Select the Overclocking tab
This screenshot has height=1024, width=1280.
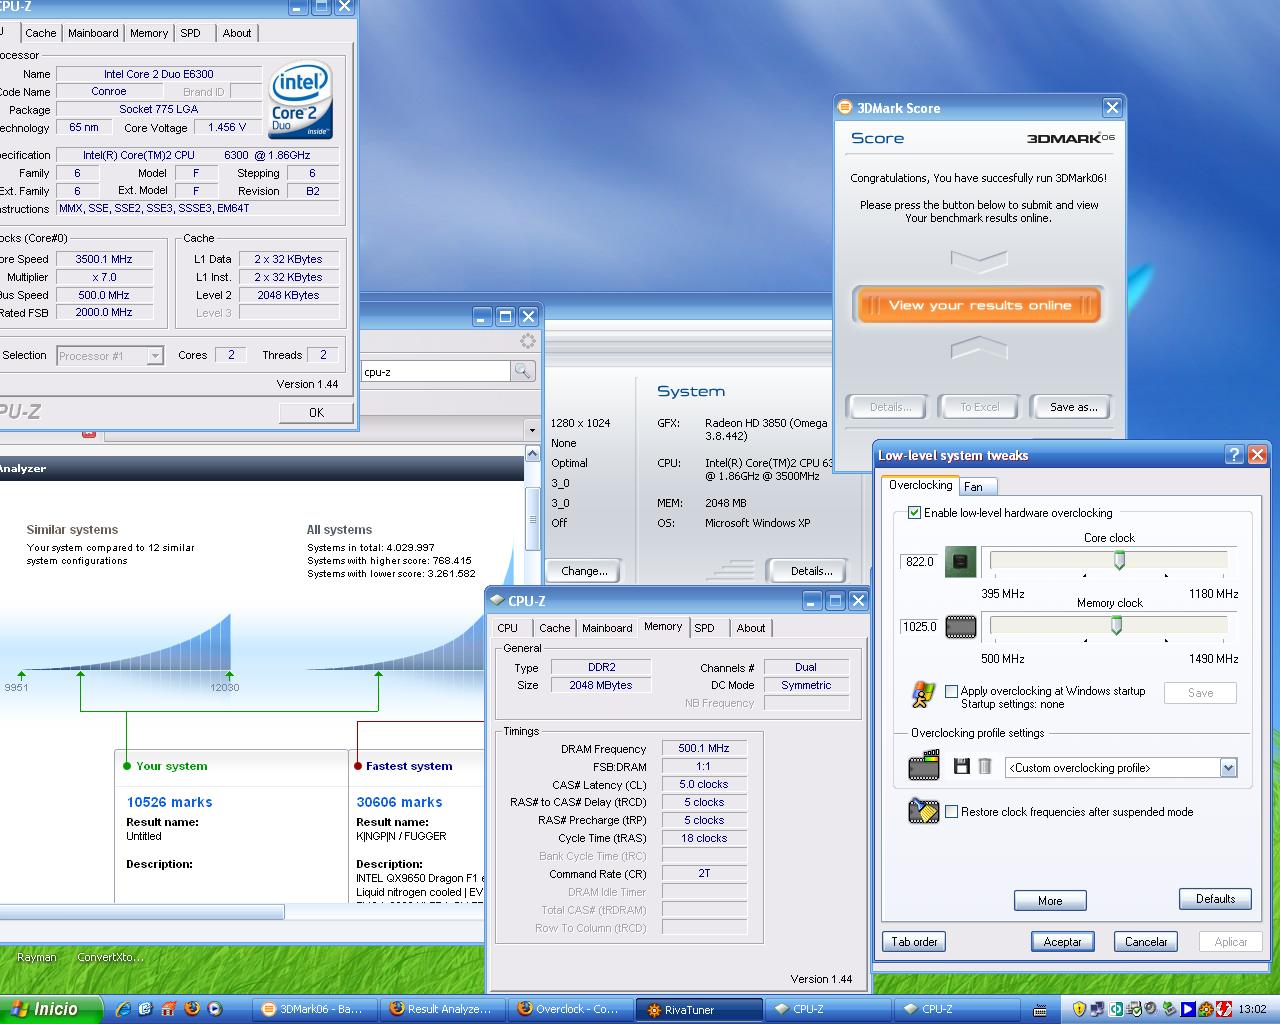920,485
